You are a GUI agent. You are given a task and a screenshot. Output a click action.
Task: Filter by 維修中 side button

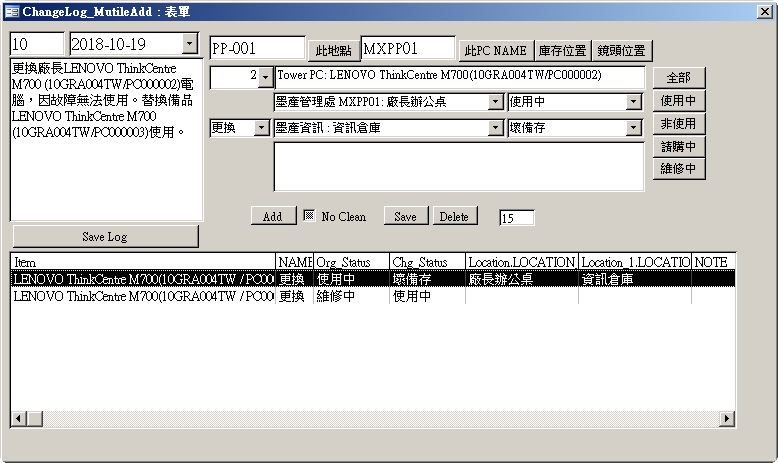click(679, 169)
